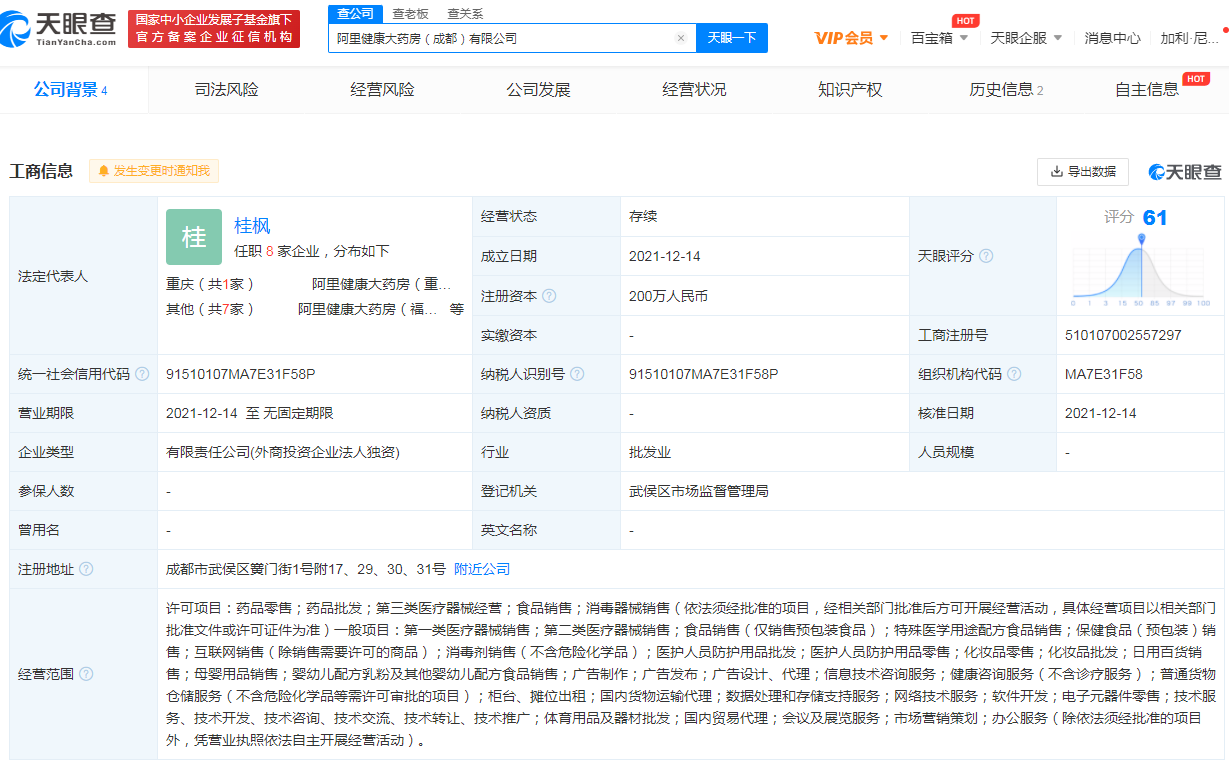Expand the 百宝箱 dropdown menu

click(936, 37)
